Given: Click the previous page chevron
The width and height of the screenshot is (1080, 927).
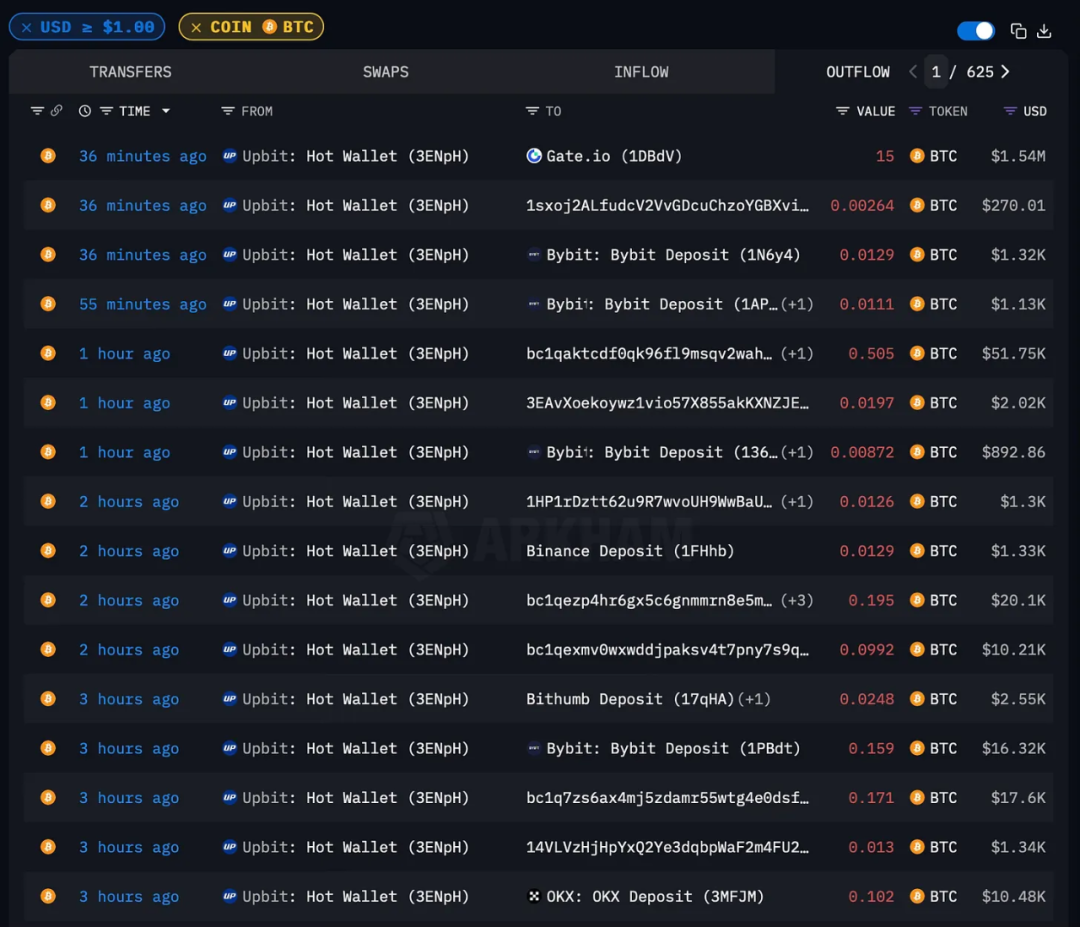Looking at the screenshot, I should pos(913,71).
